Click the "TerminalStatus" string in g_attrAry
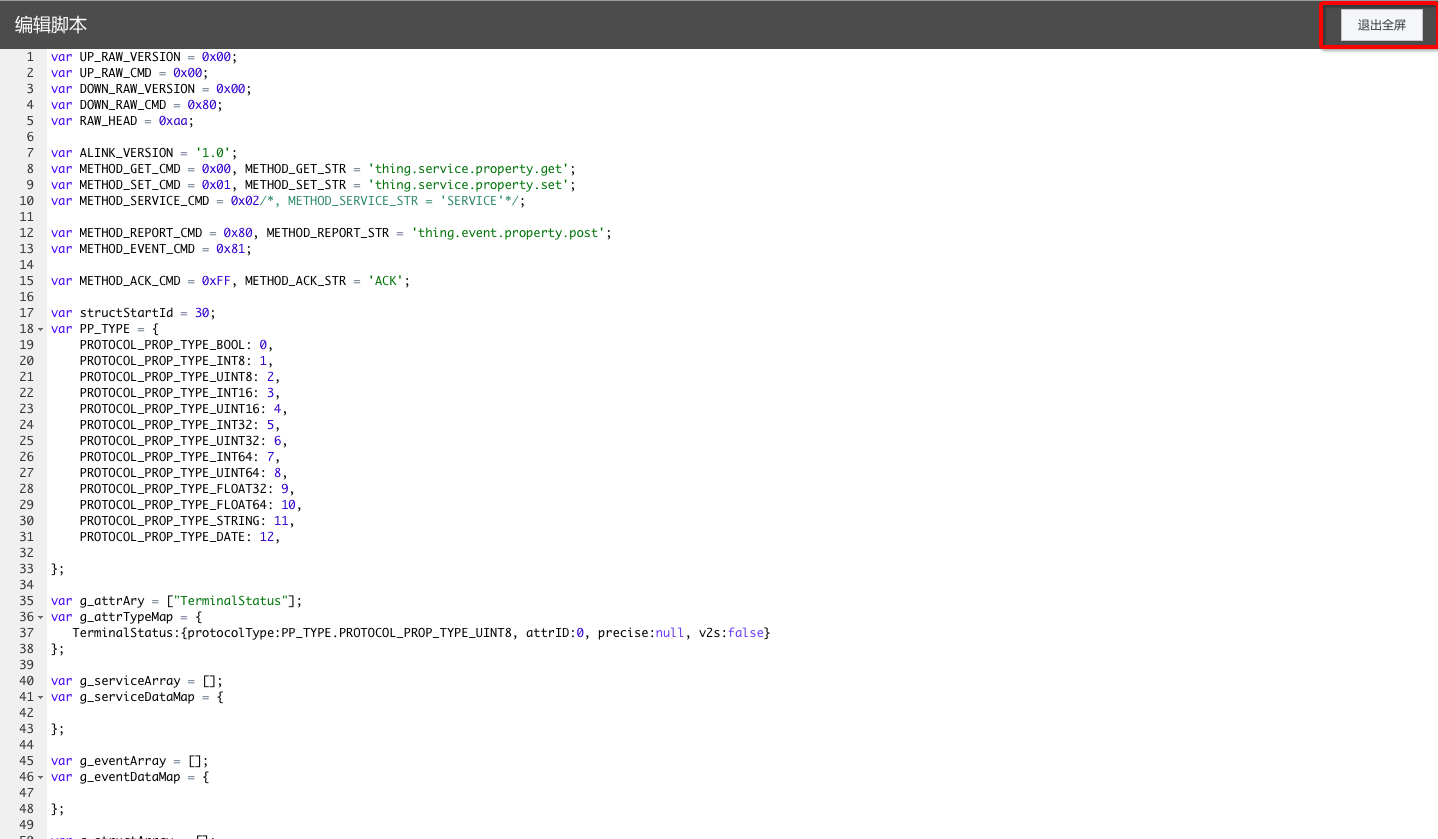This screenshot has width=1438, height=839. point(231,601)
